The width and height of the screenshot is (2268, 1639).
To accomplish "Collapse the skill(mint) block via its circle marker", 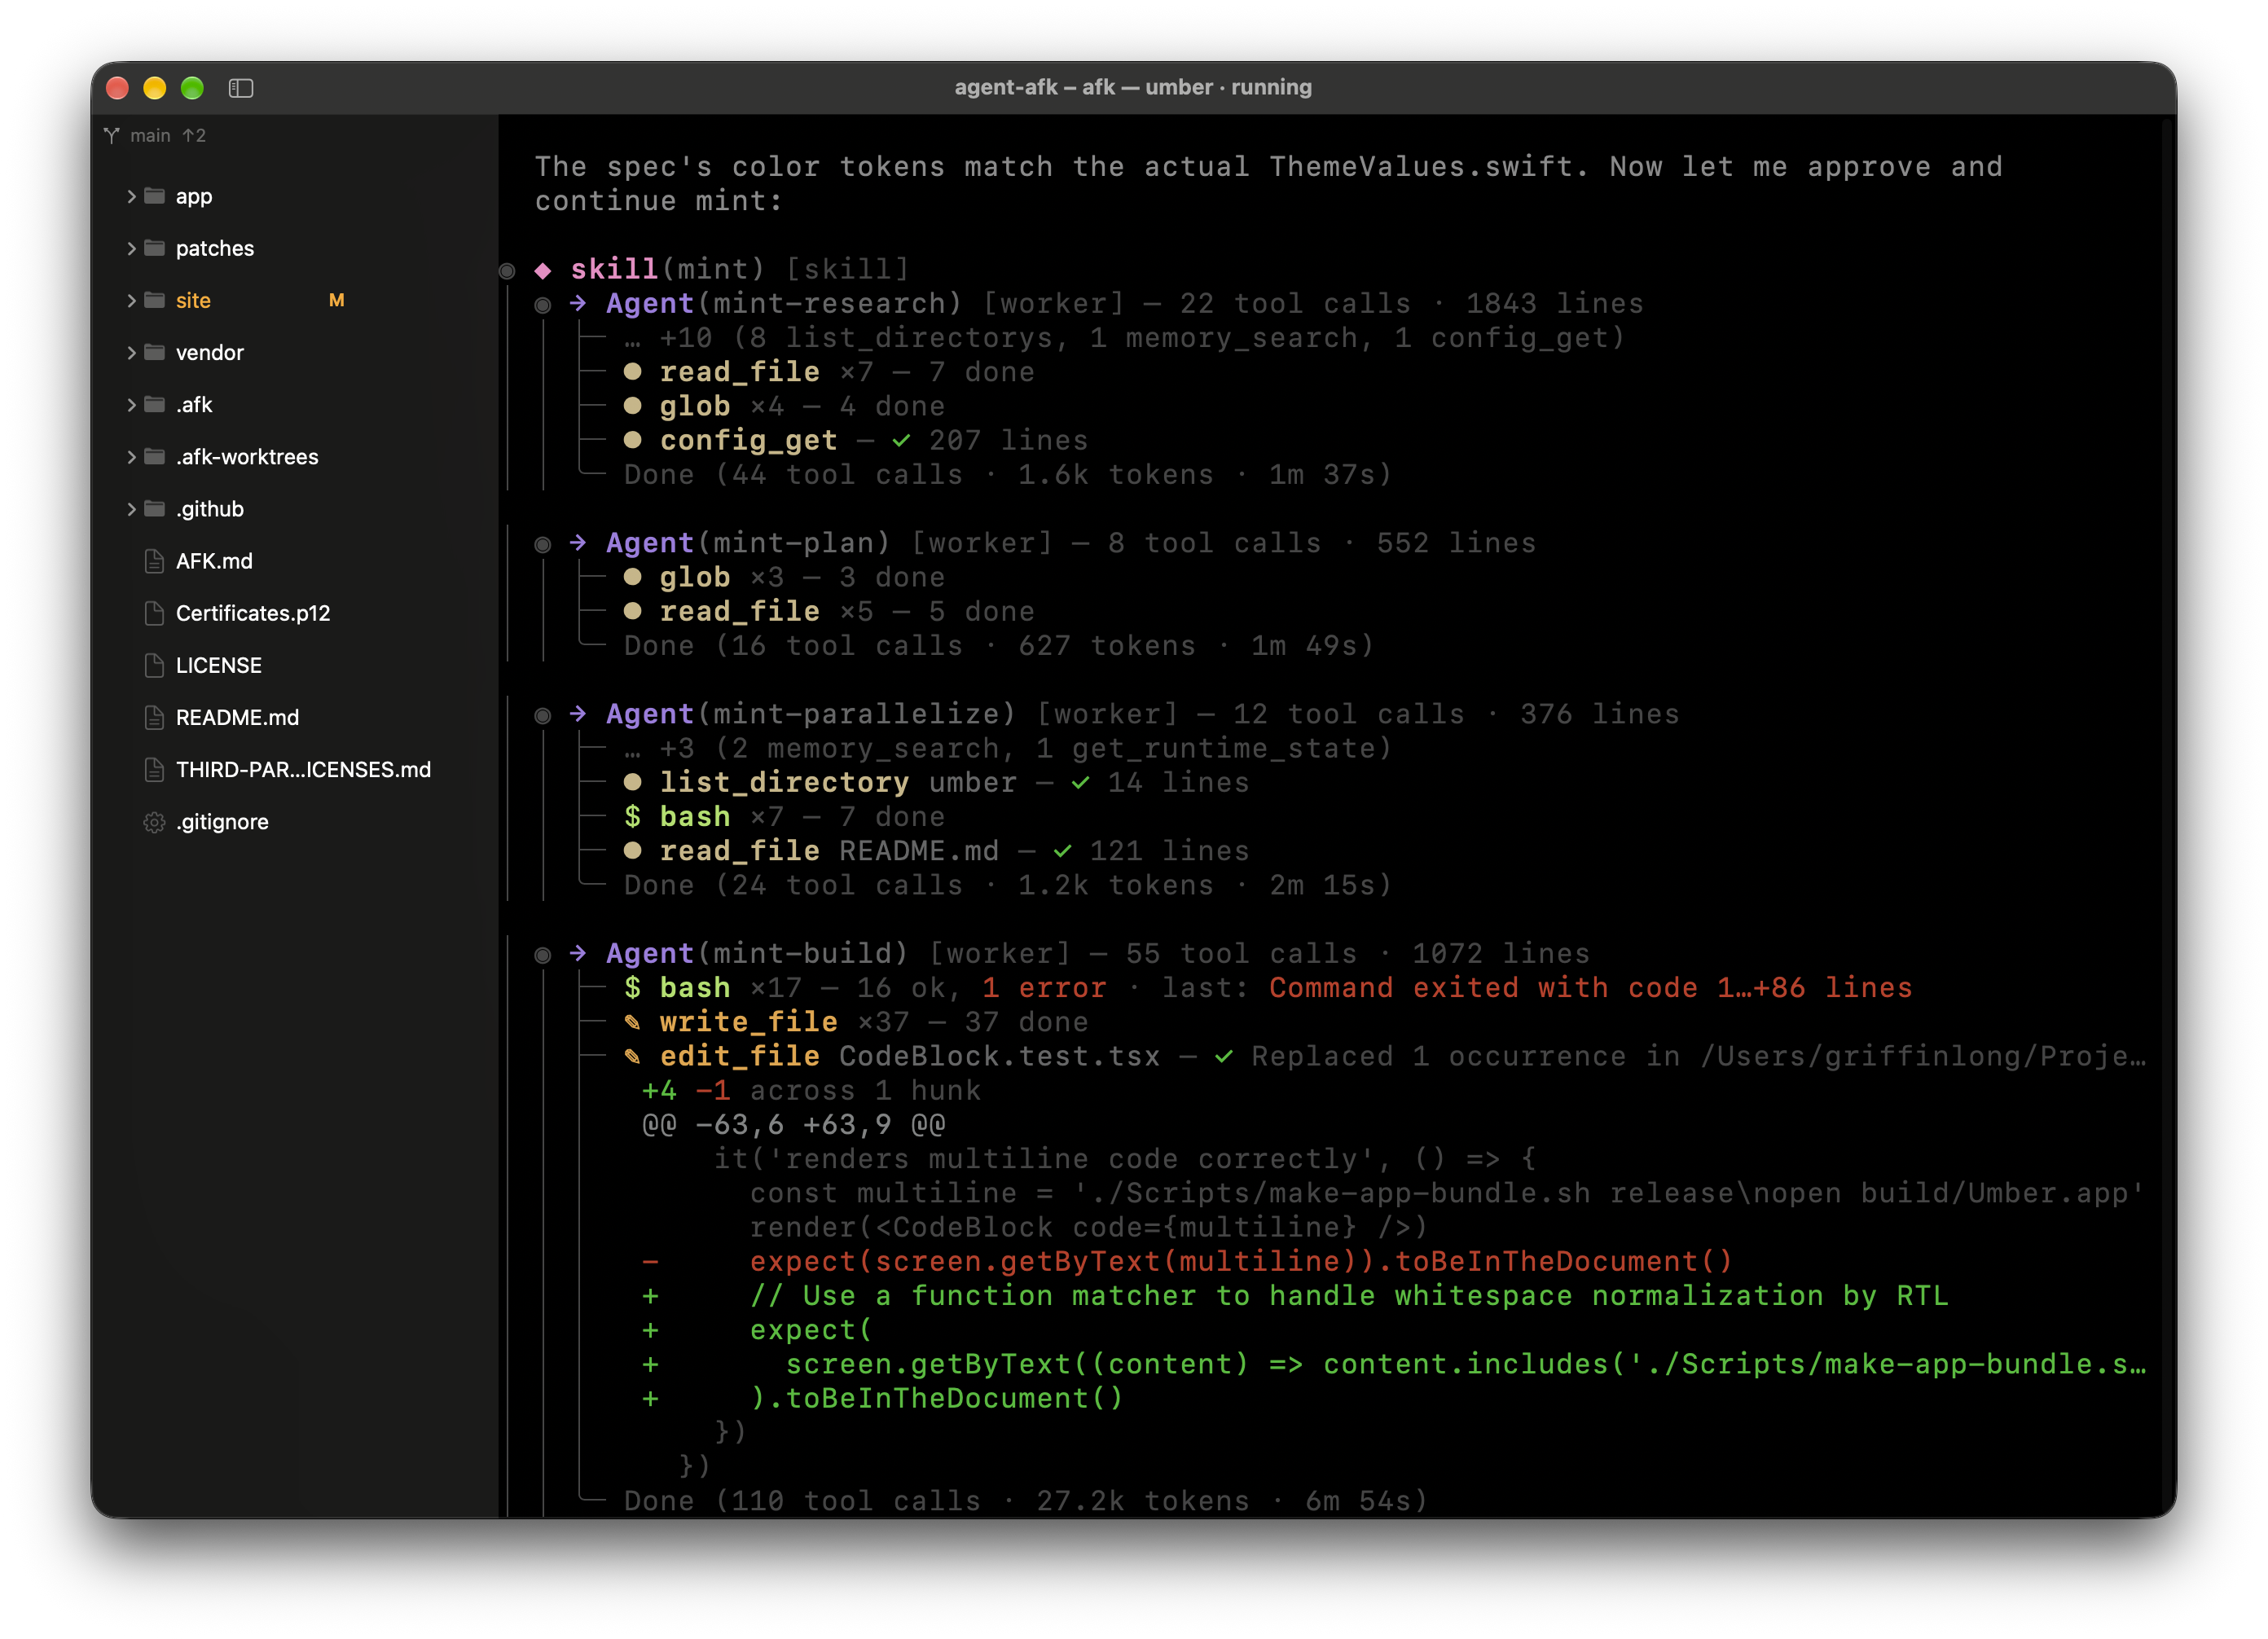I will 507,271.
